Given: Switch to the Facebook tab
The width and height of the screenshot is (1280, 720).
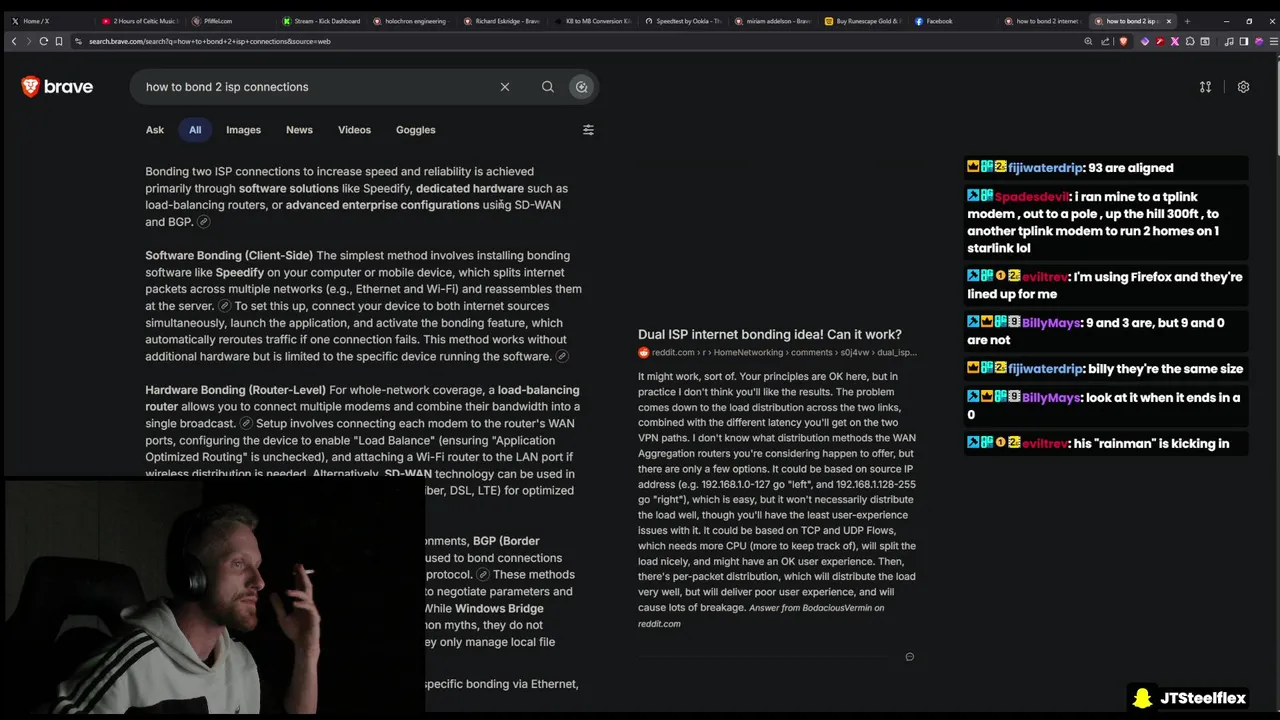Looking at the screenshot, I should (952, 21).
